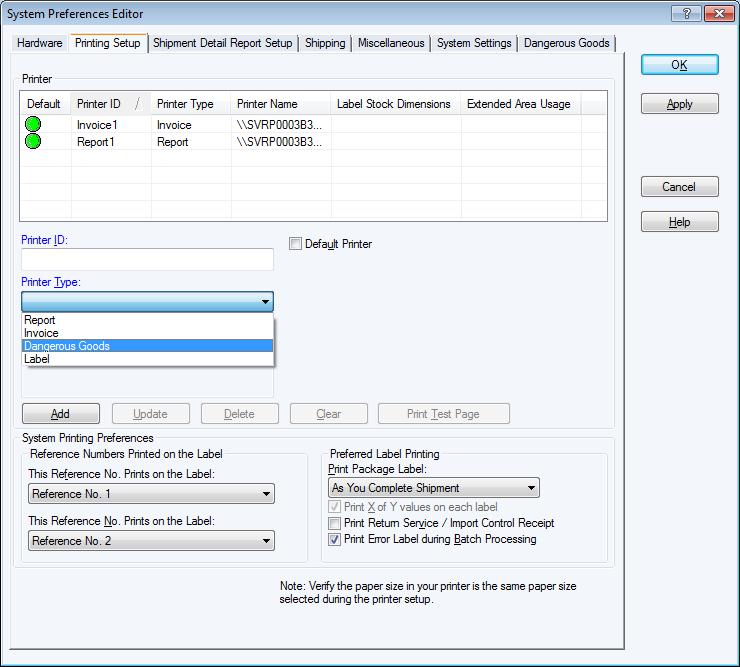The image size is (740, 667).
Task: Expand the Print Package Label dropdown
Action: [434, 488]
